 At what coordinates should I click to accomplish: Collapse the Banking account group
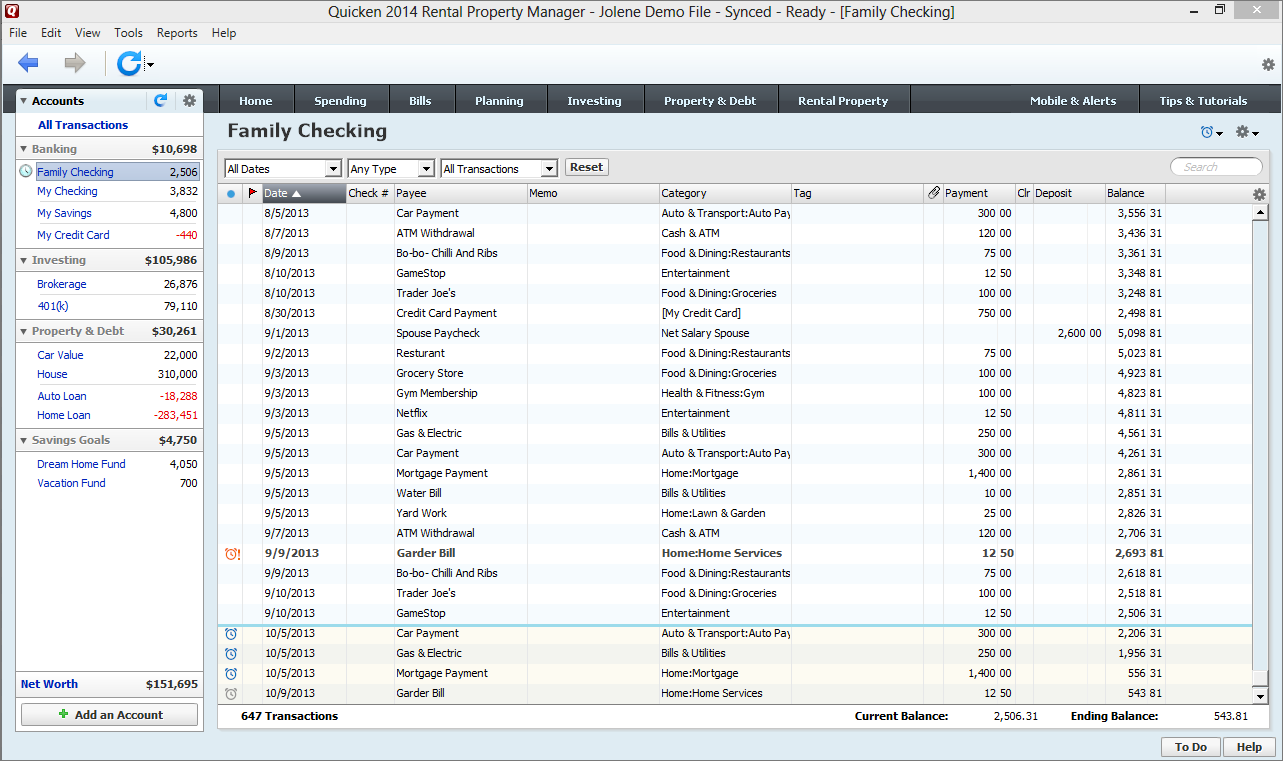pos(23,149)
